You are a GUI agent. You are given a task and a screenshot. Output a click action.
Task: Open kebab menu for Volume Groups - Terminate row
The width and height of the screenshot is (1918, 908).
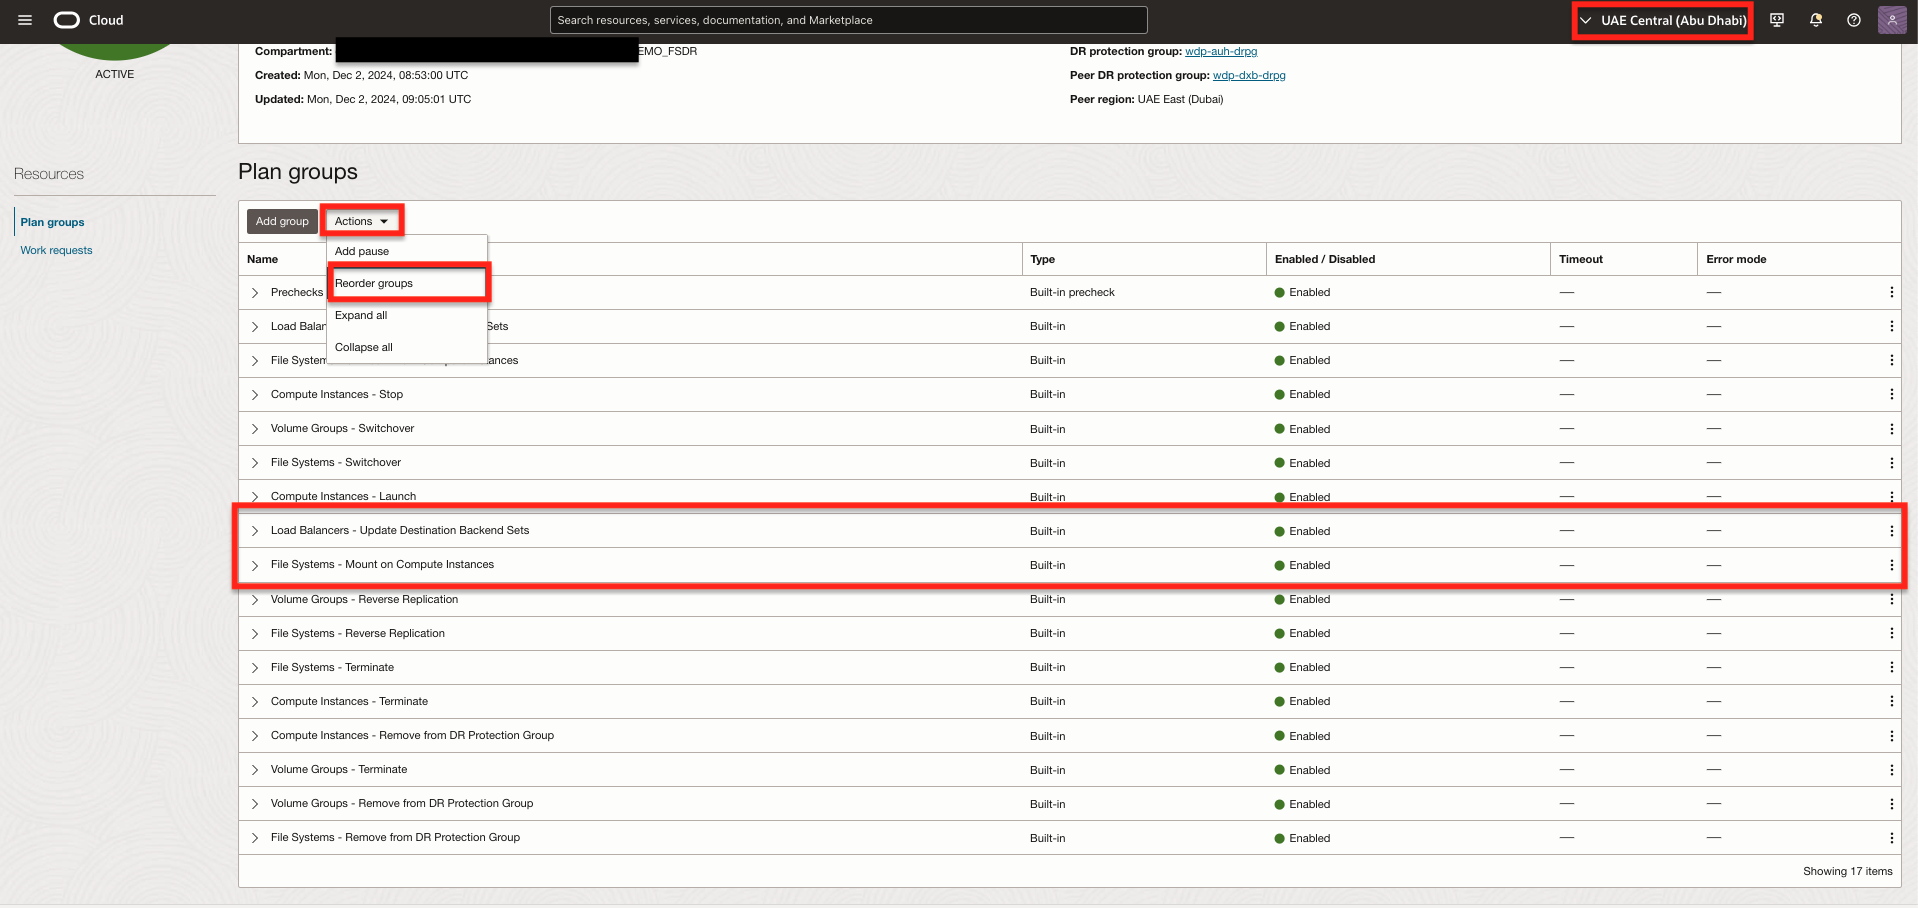[x=1891, y=770]
